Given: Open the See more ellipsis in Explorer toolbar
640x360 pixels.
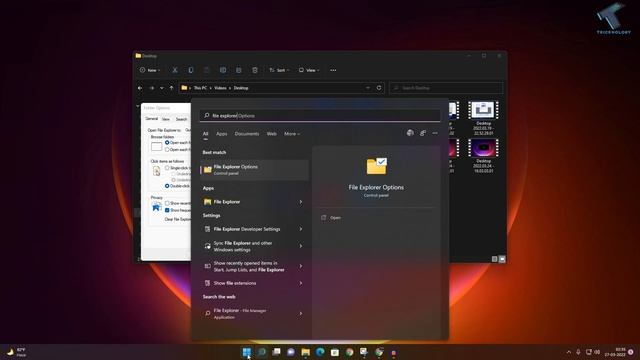Looking at the screenshot, I should tap(333, 70).
